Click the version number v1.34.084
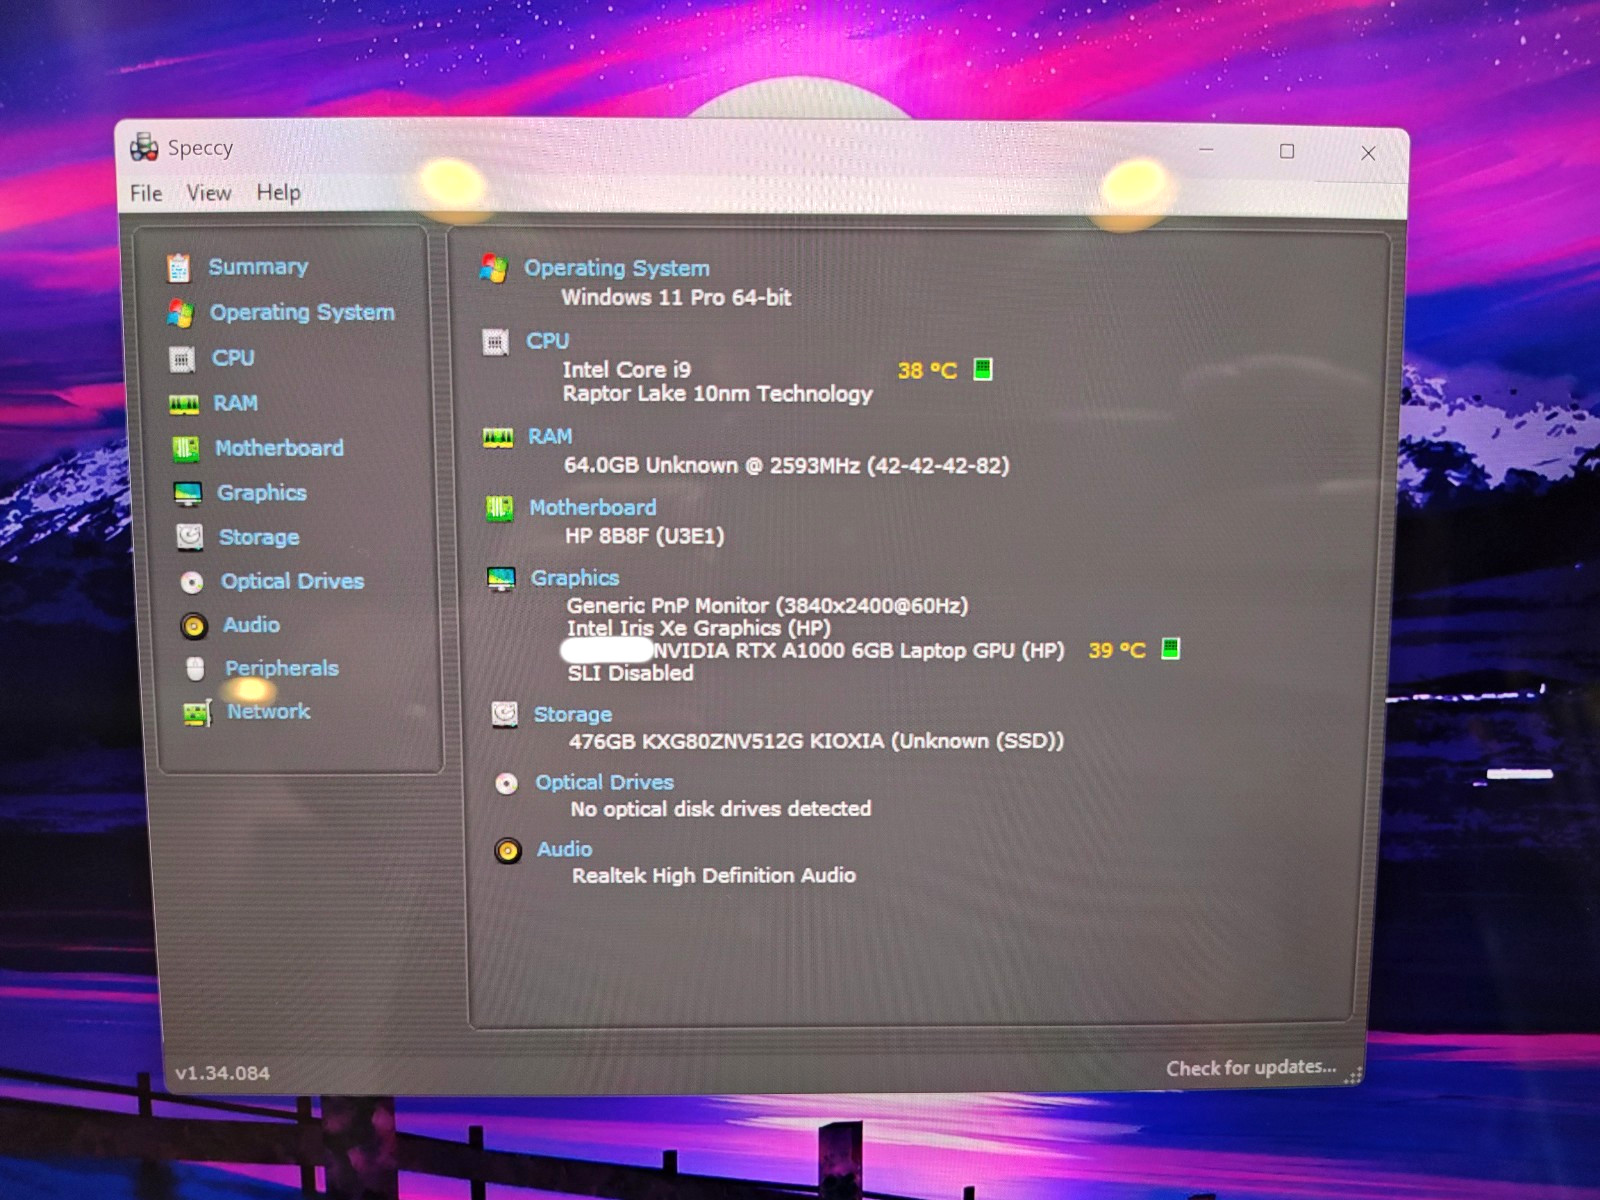The width and height of the screenshot is (1600, 1200). pyautogui.click(x=222, y=1073)
